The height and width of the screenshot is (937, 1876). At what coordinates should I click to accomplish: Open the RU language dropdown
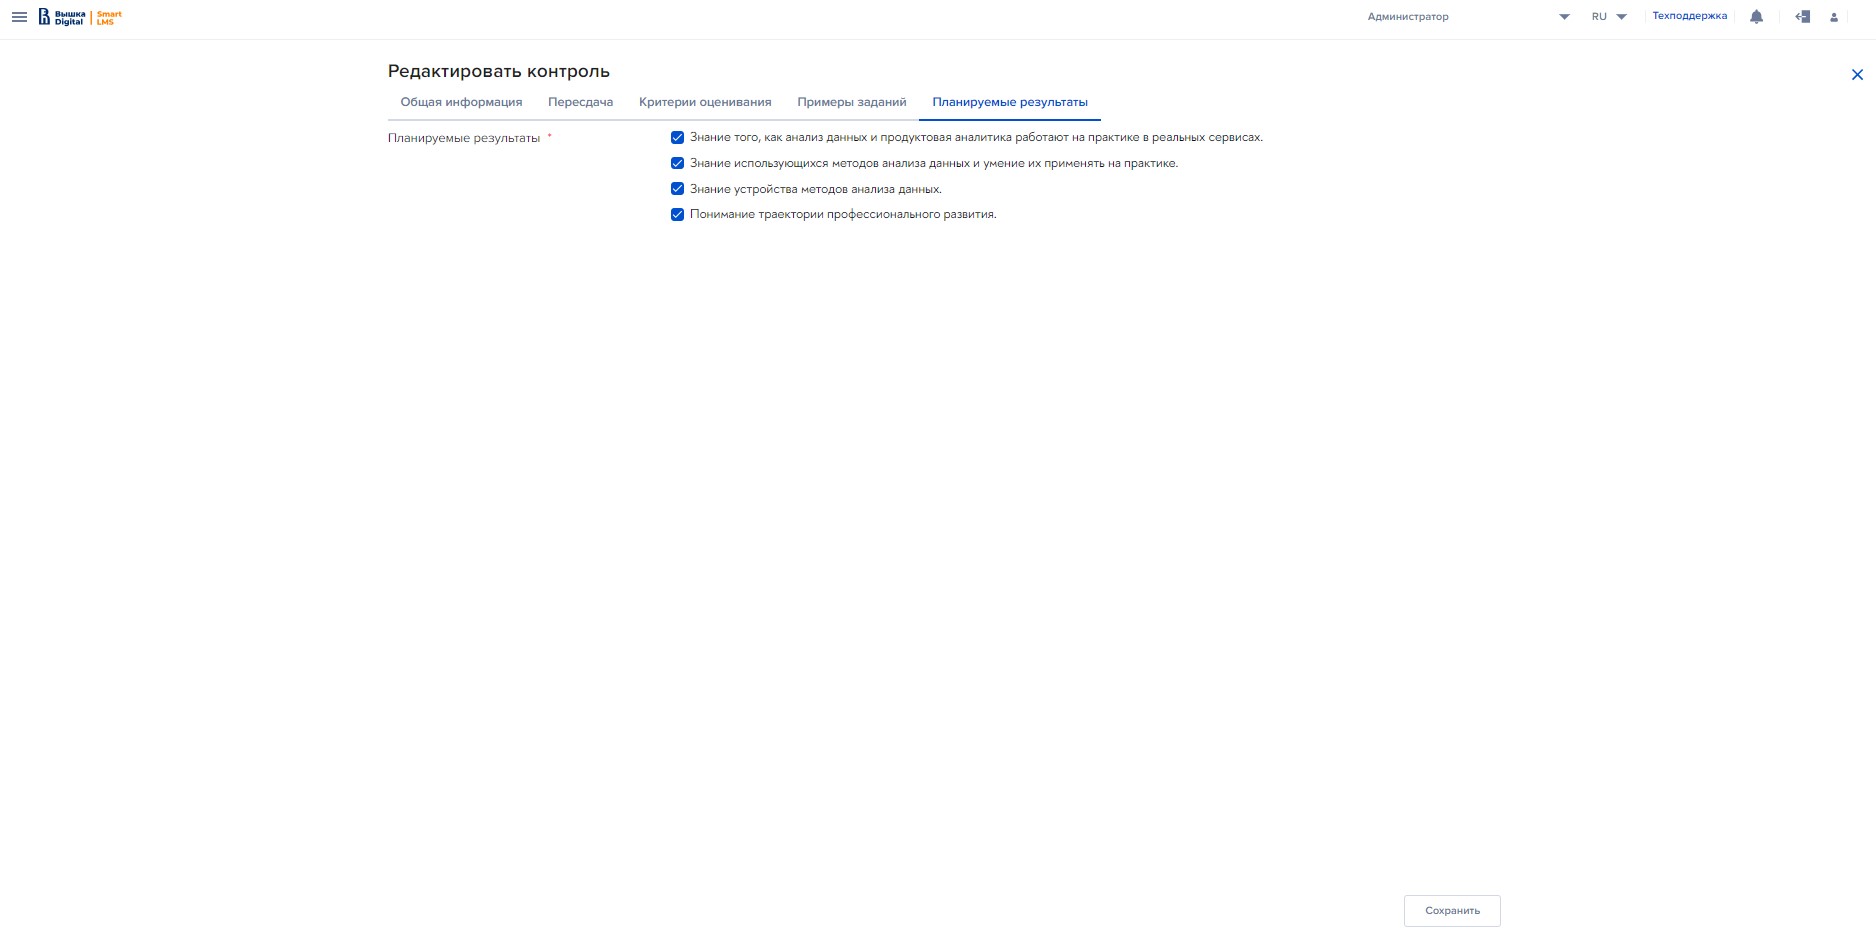[1609, 17]
